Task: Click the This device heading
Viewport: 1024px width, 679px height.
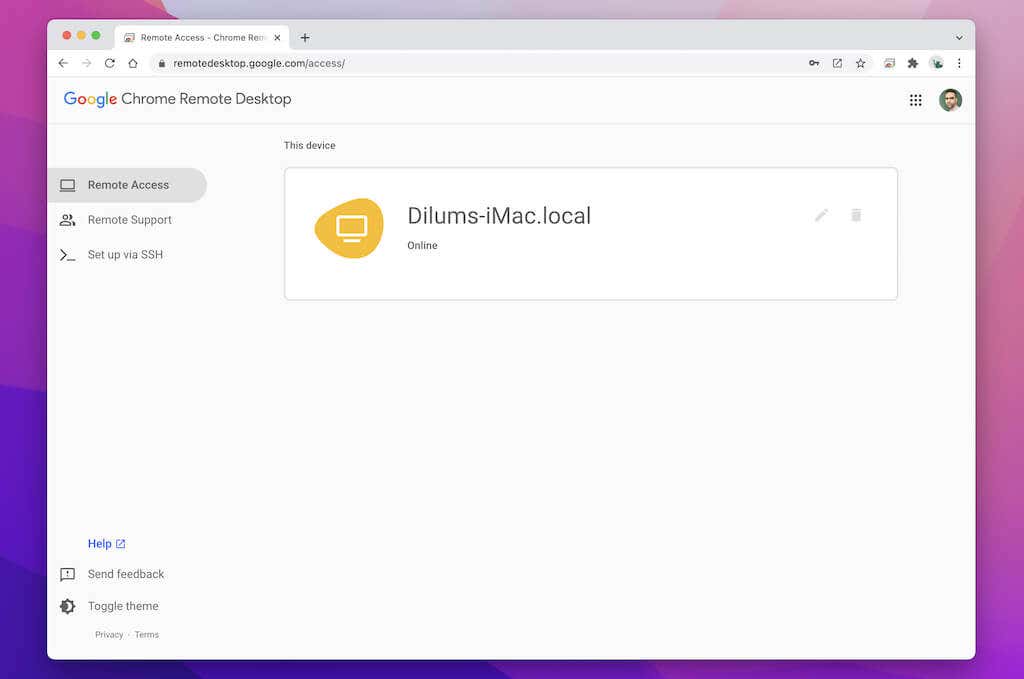Action: pyautogui.click(x=310, y=146)
